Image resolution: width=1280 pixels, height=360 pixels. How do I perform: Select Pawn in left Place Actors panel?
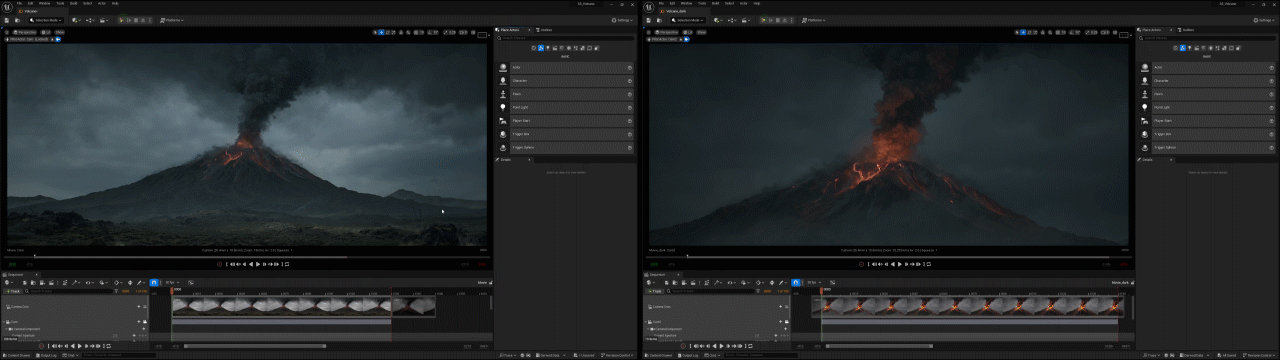click(x=566, y=93)
